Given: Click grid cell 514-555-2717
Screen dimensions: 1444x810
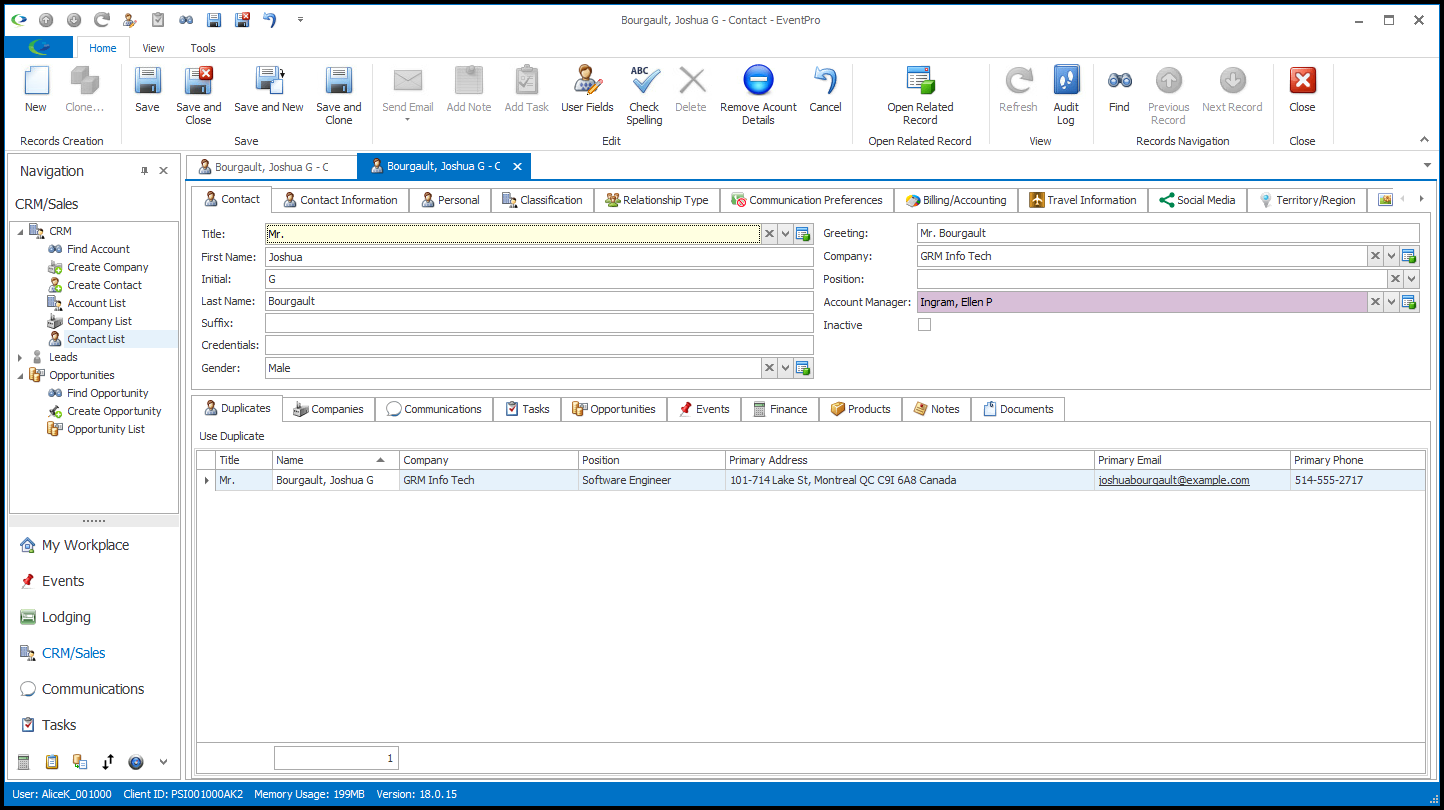Looking at the screenshot, I should click(x=1358, y=480).
